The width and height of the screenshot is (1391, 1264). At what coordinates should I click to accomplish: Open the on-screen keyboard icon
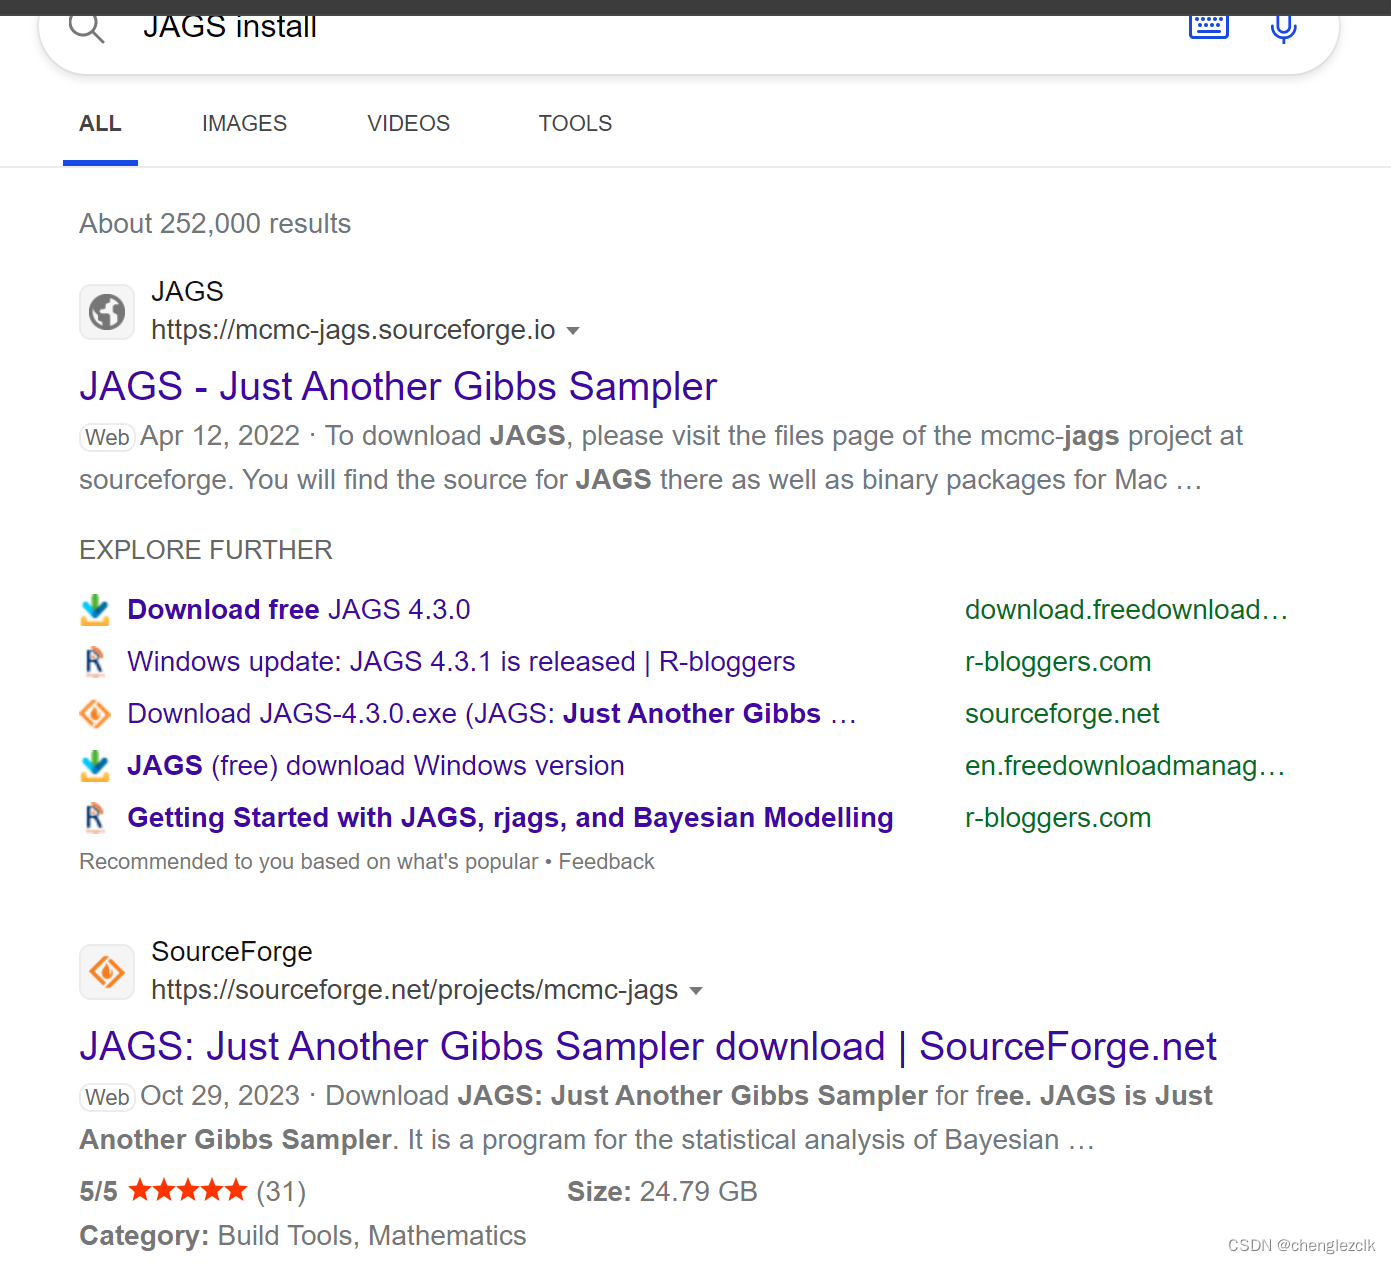tap(1208, 27)
